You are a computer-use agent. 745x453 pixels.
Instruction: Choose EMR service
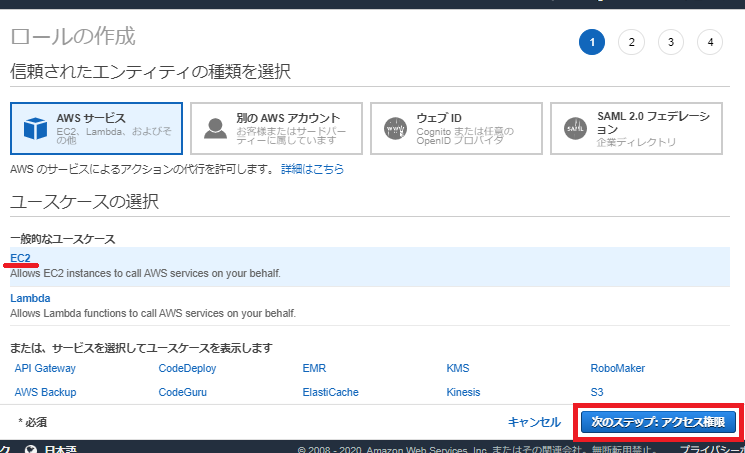click(314, 368)
